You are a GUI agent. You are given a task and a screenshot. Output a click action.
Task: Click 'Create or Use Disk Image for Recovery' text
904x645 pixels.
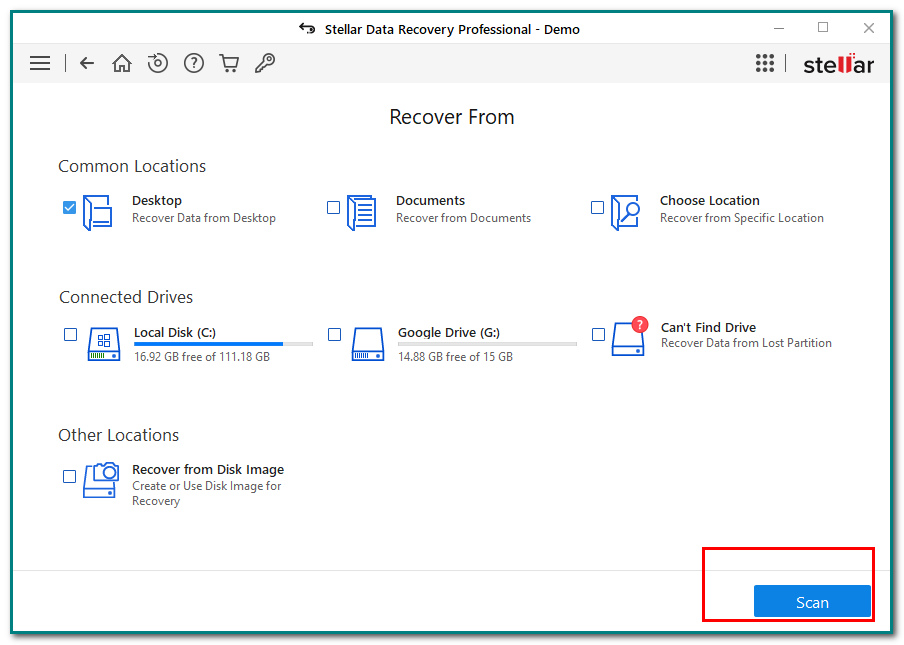coord(206,493)
